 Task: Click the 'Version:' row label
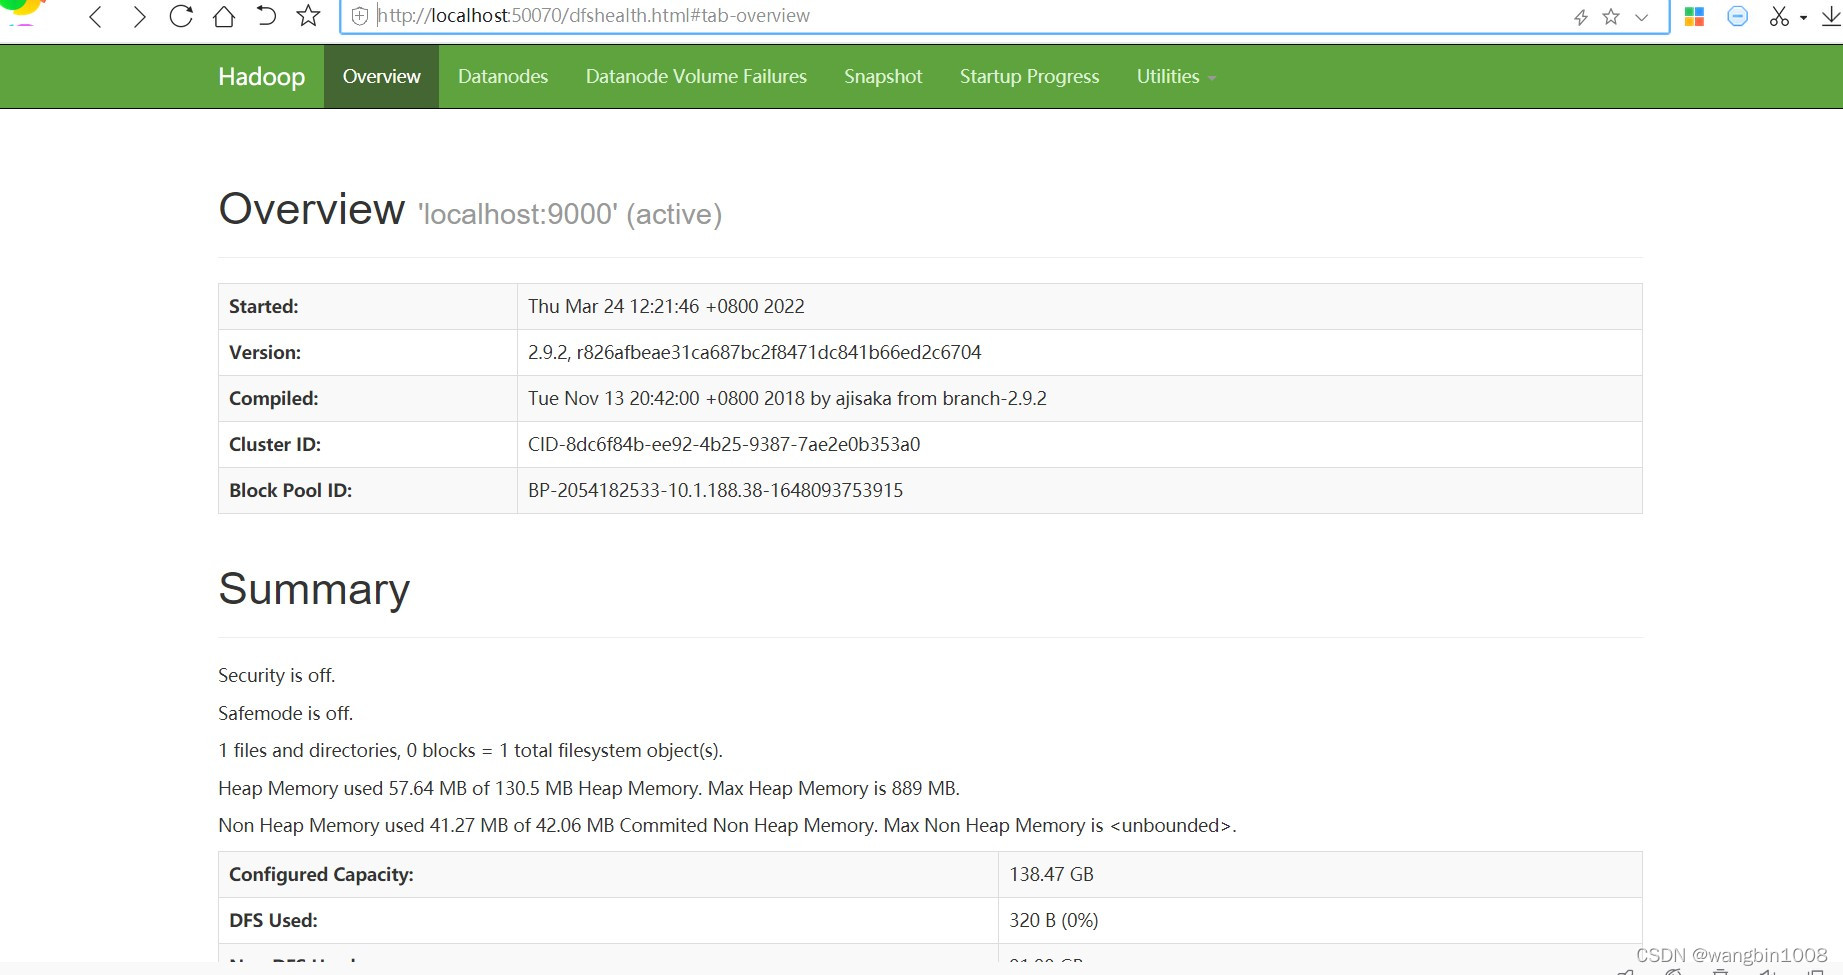[265, 353]
